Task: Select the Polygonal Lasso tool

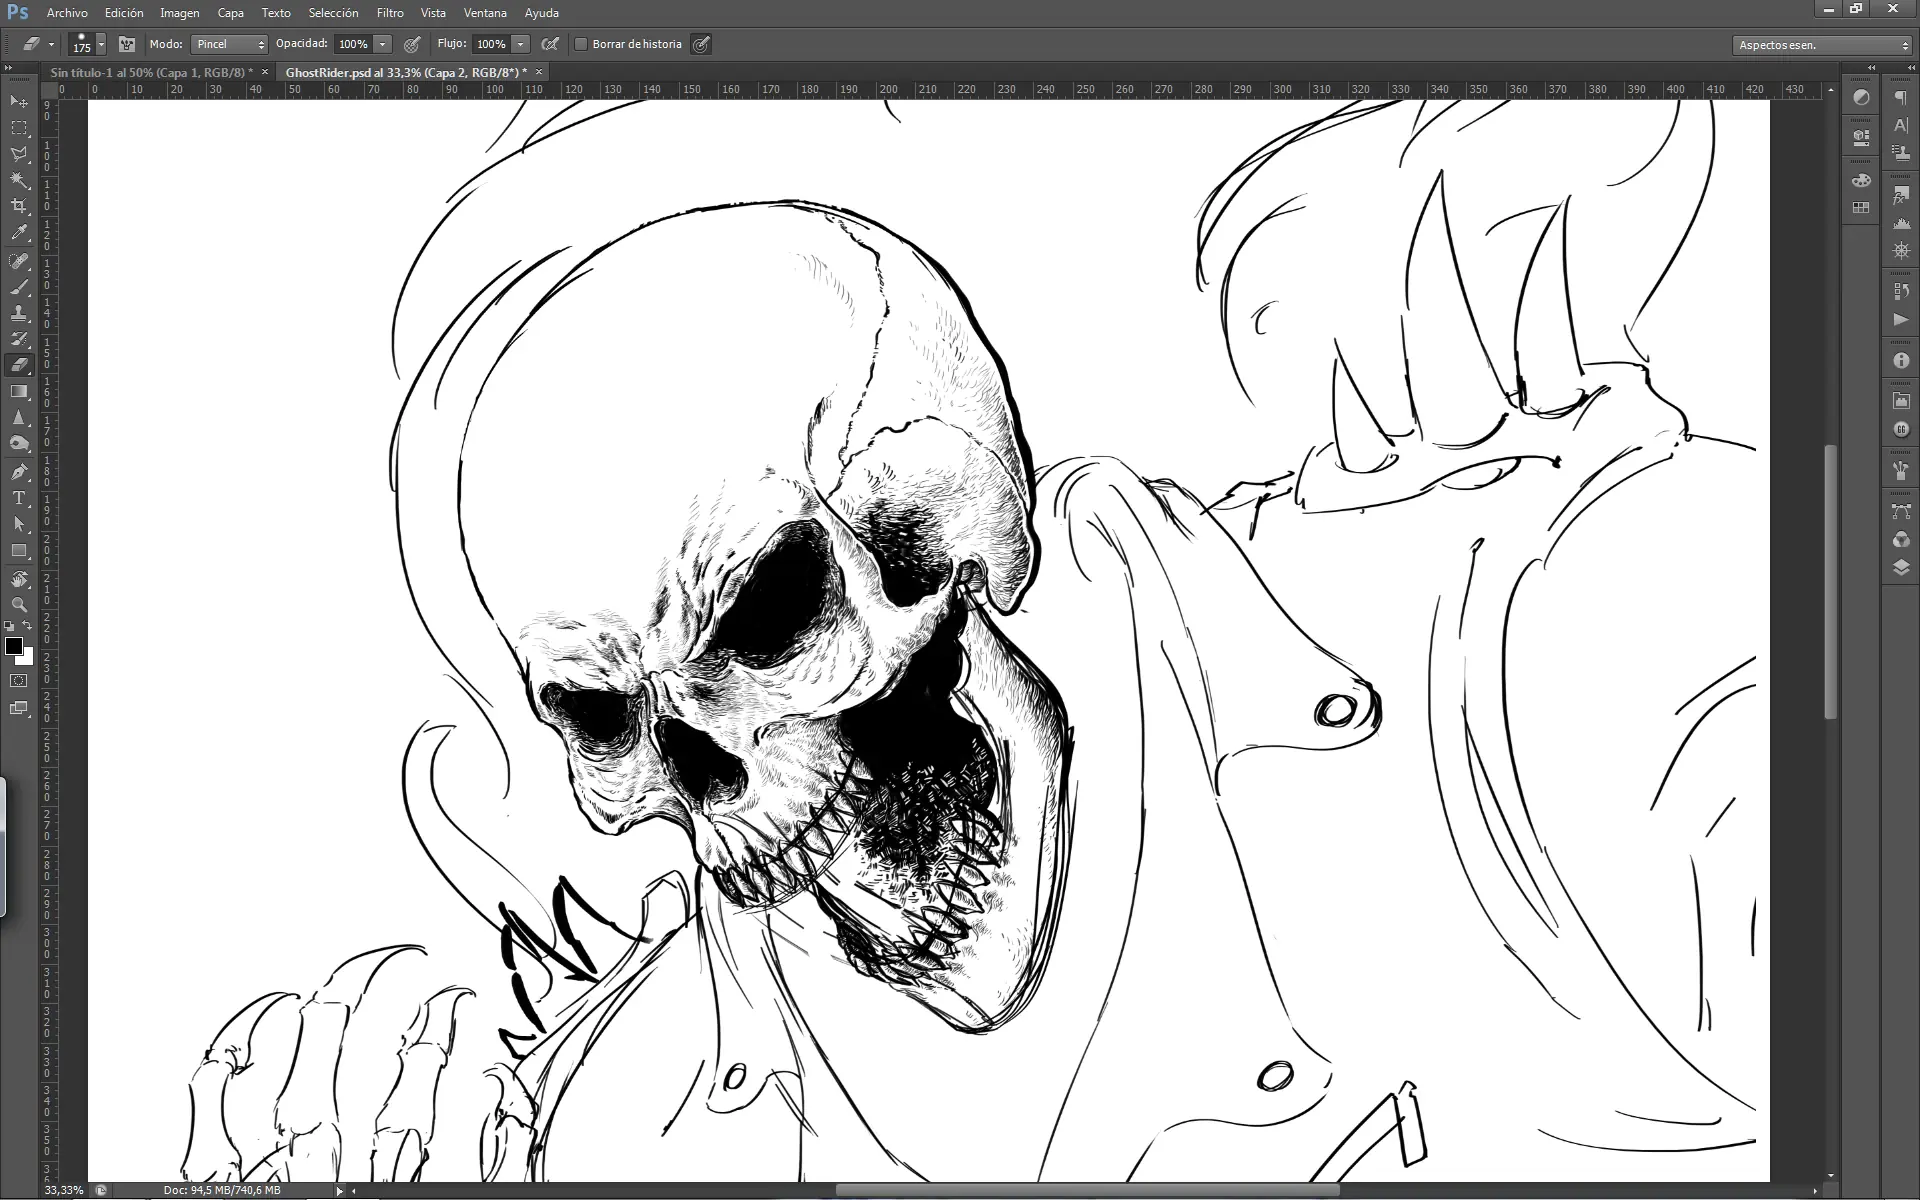Action: tap(19, 154)
